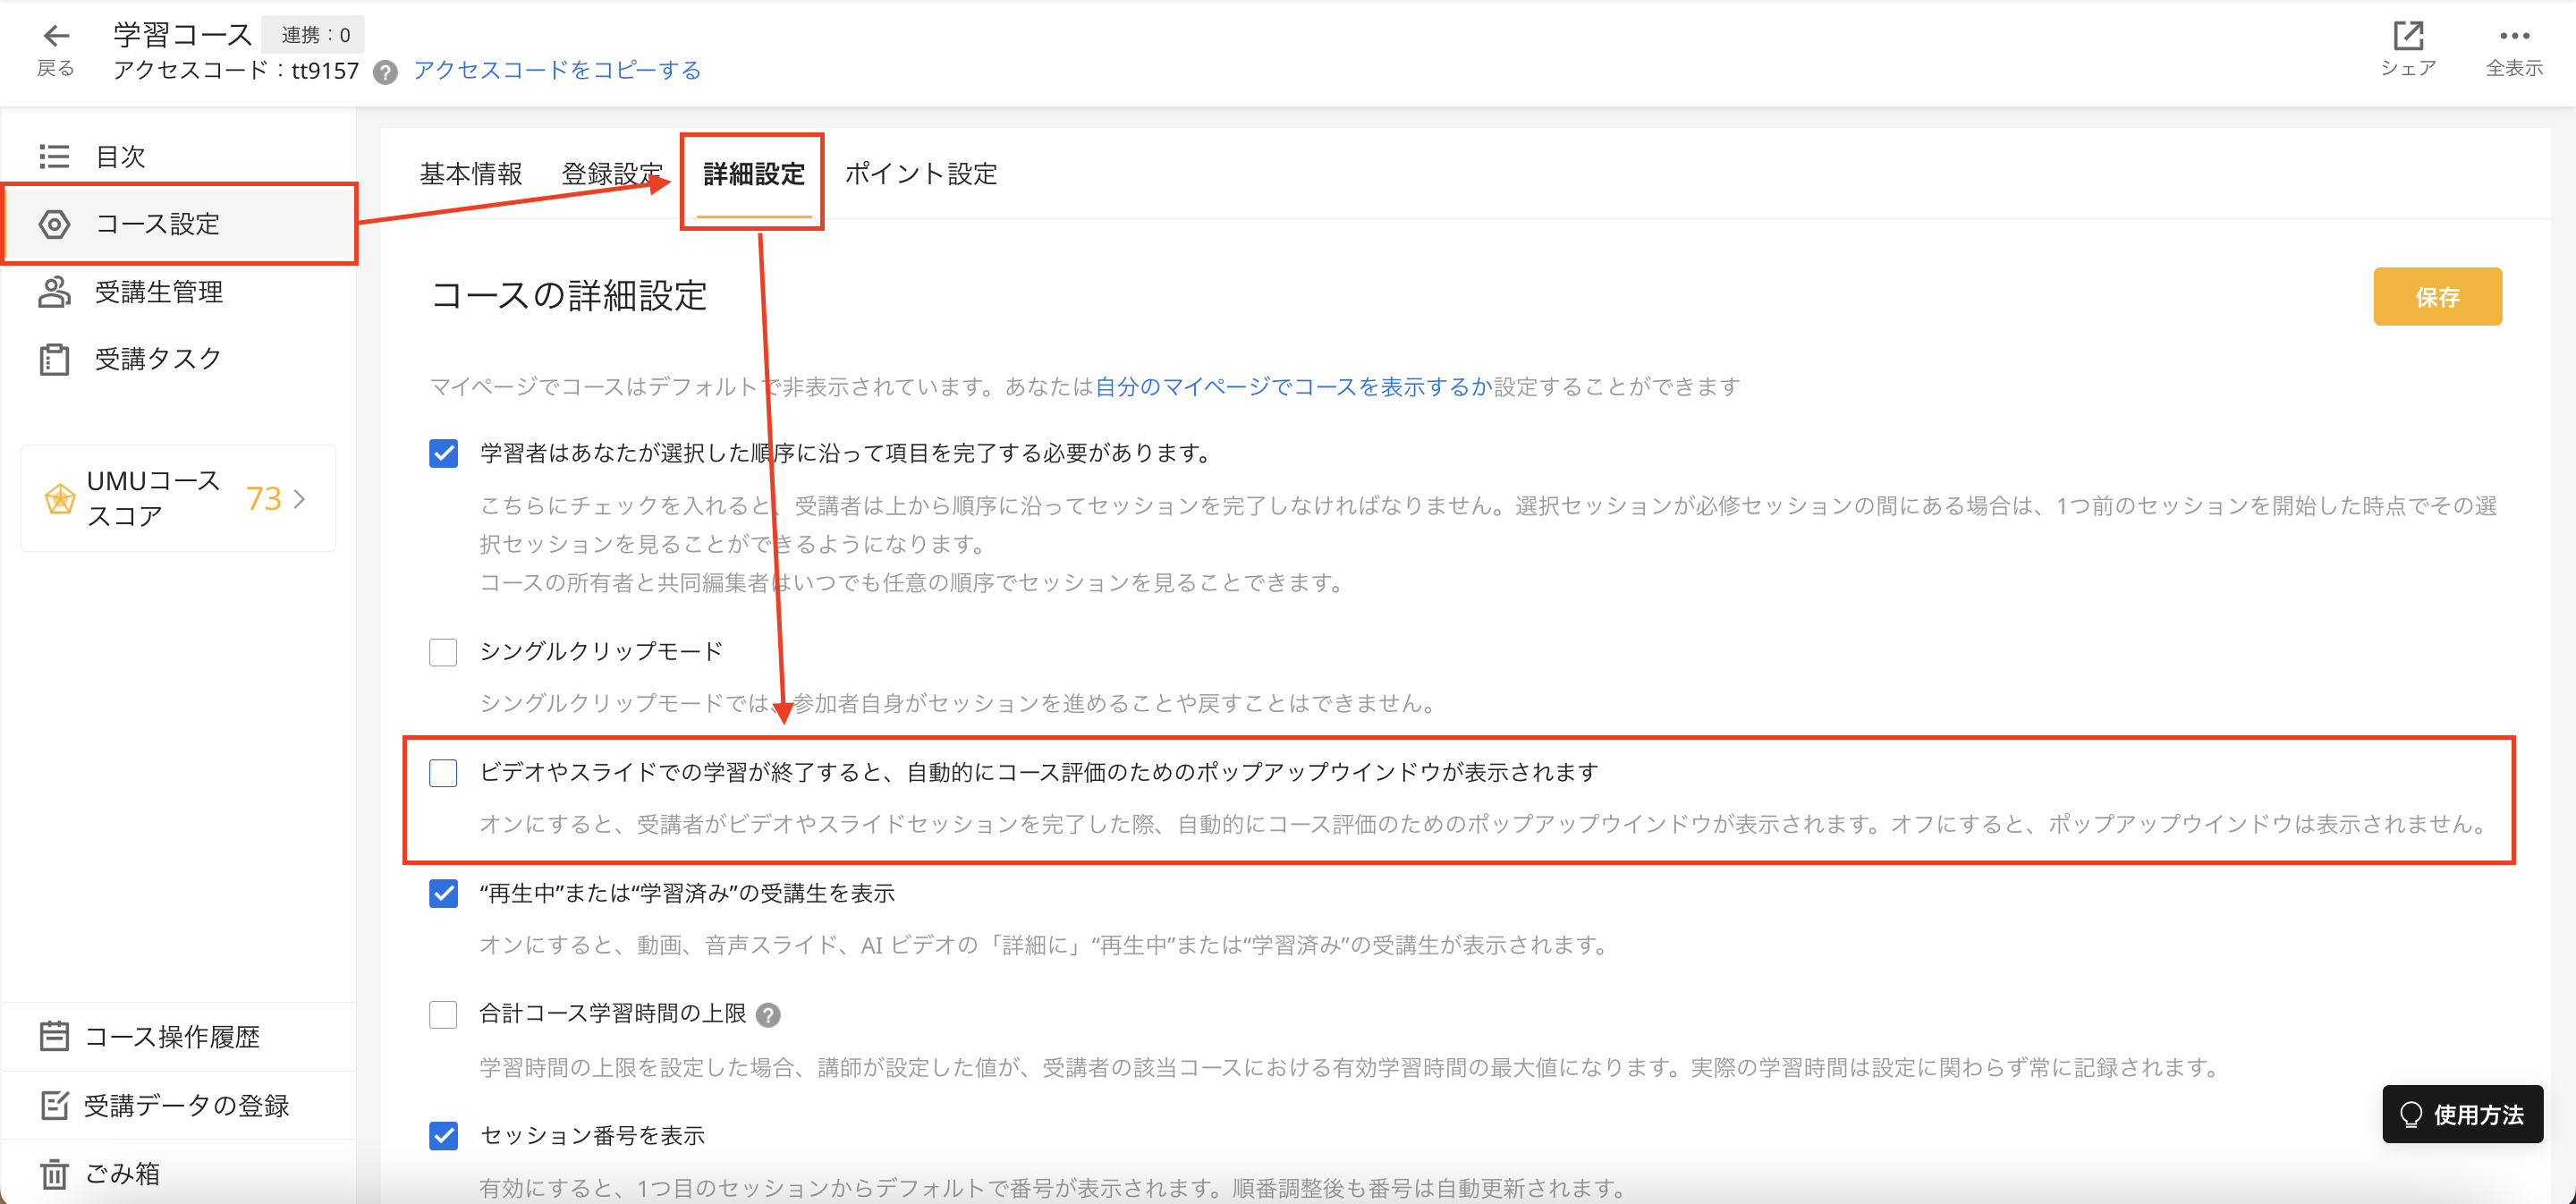Image resolution: width=2576 pixels, height=1204 pixels.
Task: Open ごみ箱 trash icon
Action: (54, 1173)
